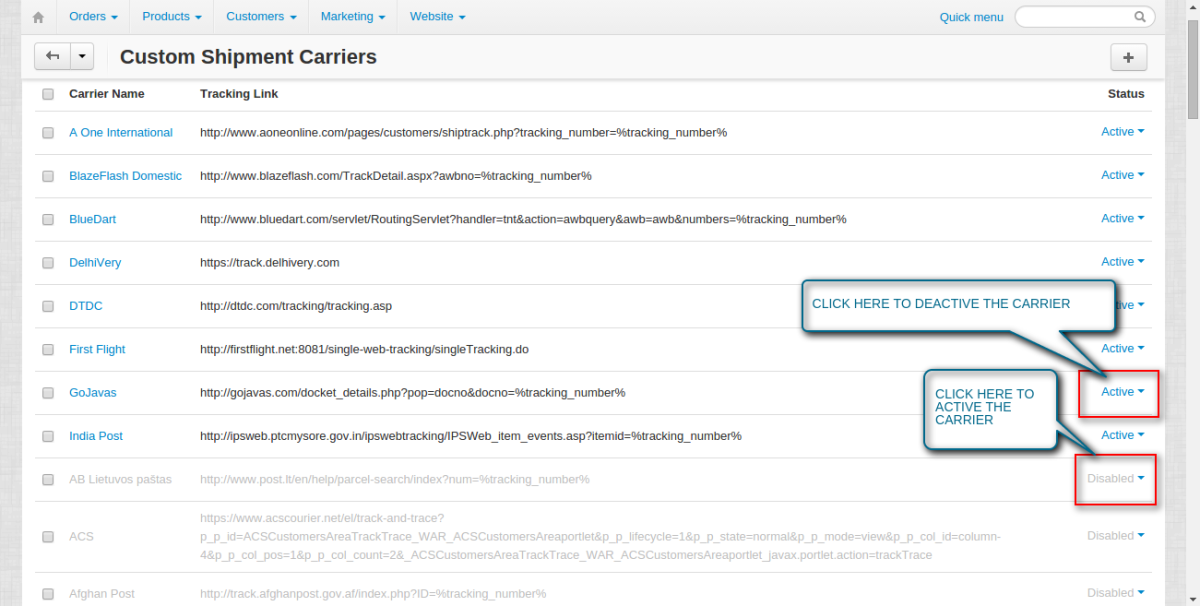Open Active status dropdown for A One International
The image size is (1200, 606).
pos(1122,131)
